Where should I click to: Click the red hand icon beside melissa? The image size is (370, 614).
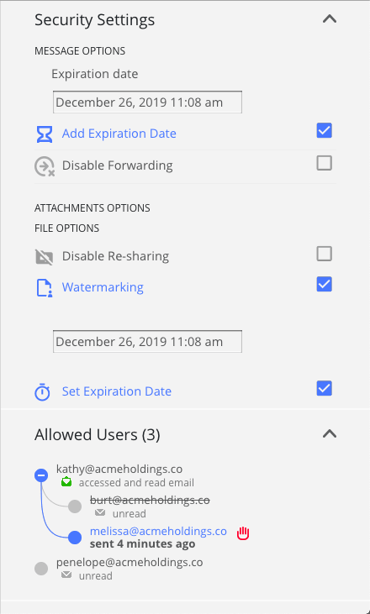(243, 533)
